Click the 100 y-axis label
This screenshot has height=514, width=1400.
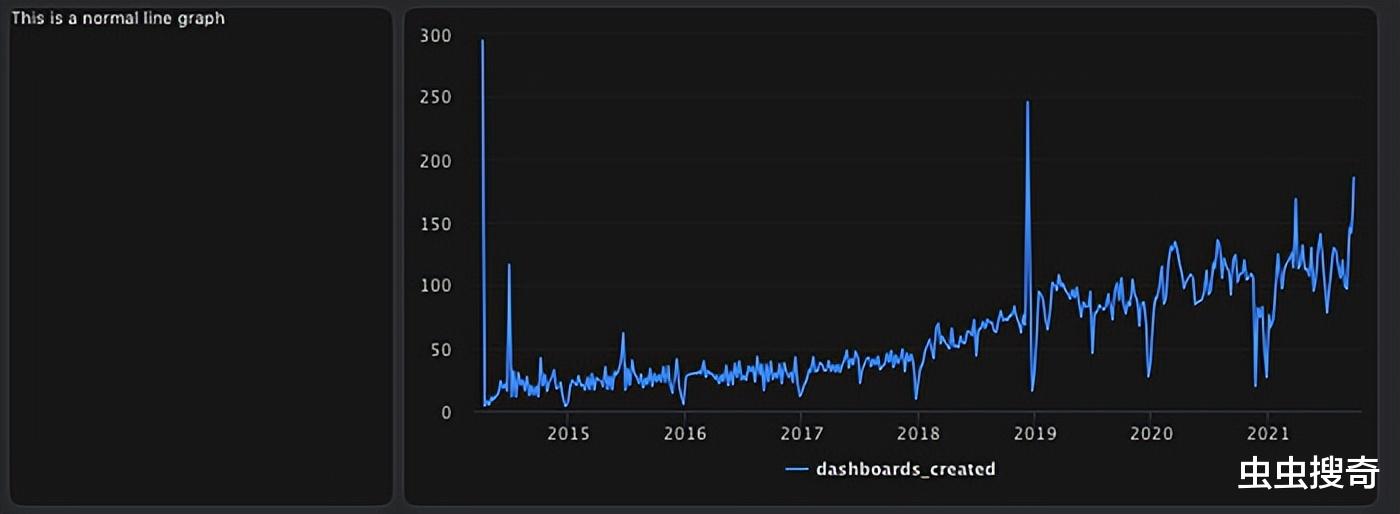pyautogui.click(x=438, y=286)
